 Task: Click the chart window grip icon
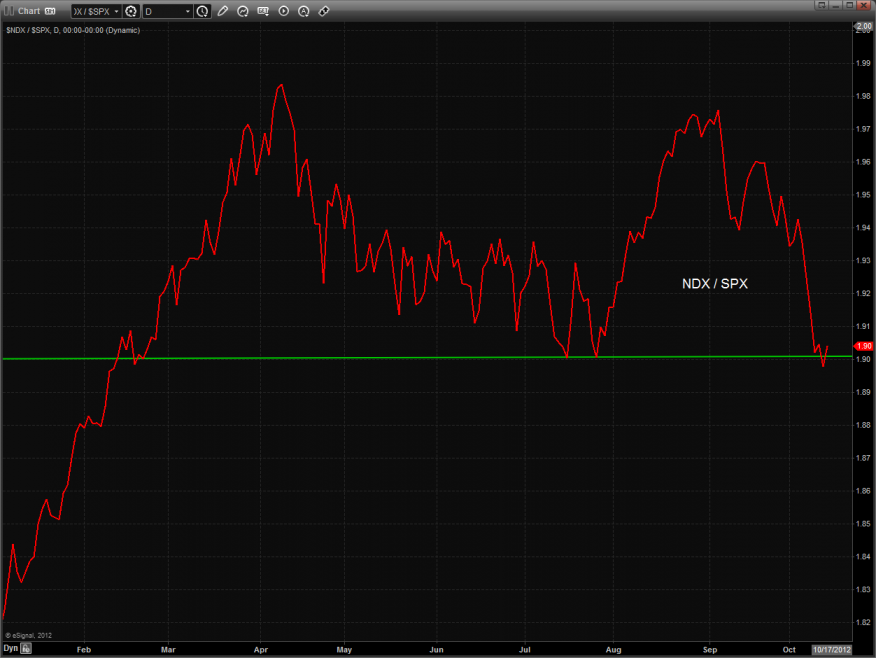[9, 11]
